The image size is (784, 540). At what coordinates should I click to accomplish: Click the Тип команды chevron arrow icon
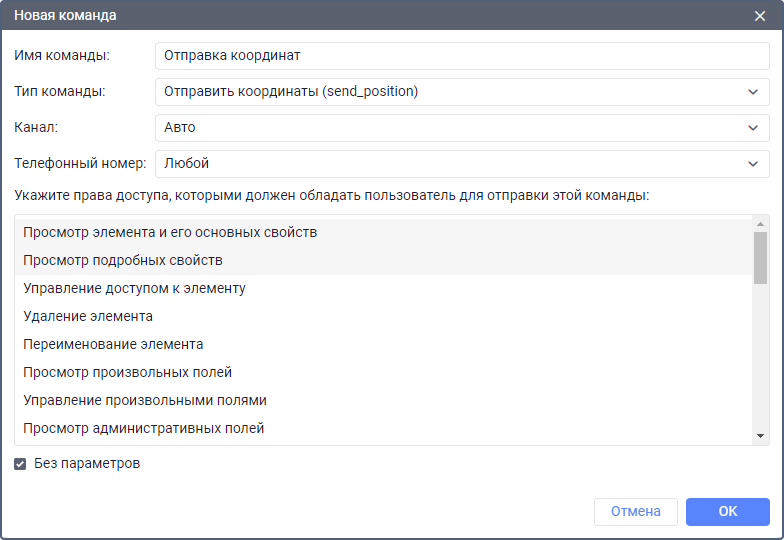click(x=752, y=92)
